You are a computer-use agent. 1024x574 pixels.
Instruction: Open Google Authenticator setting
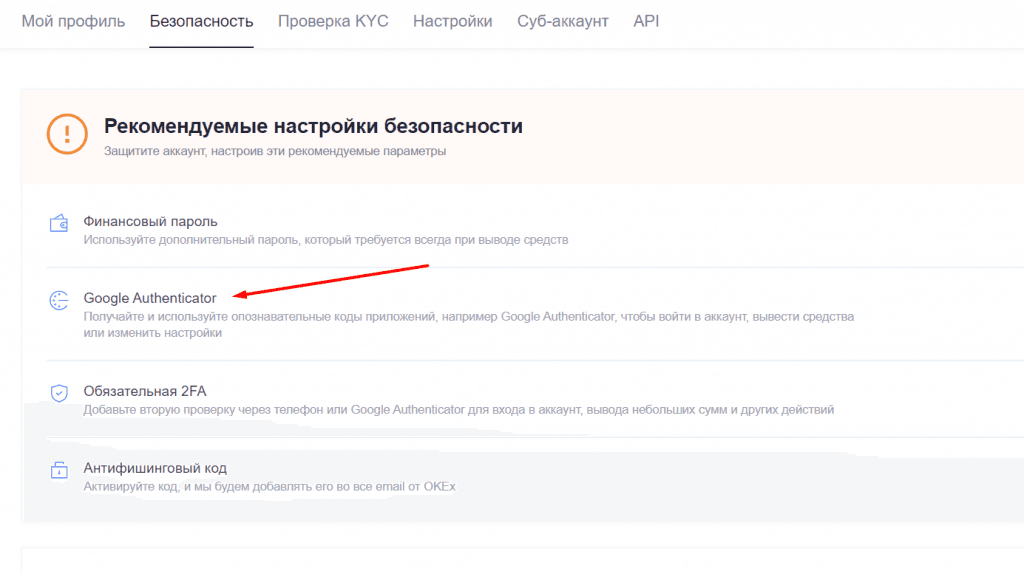pos(150,298)
